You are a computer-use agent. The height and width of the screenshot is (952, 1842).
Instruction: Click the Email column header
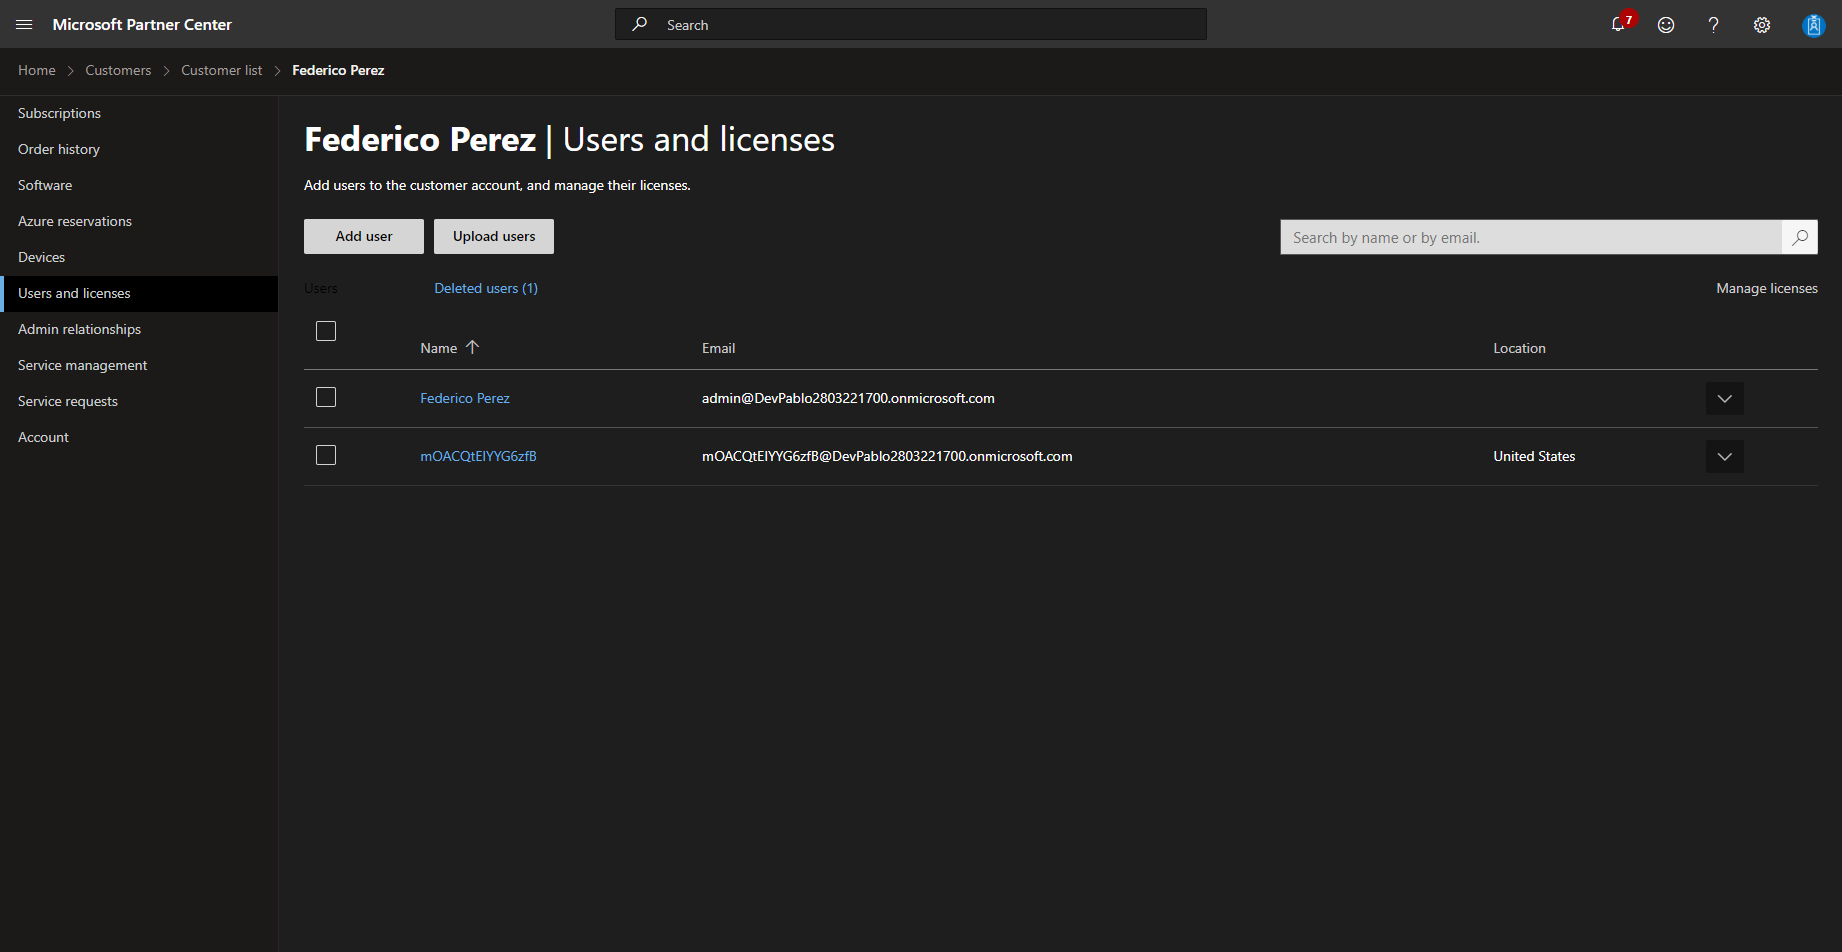coord(718,348)
